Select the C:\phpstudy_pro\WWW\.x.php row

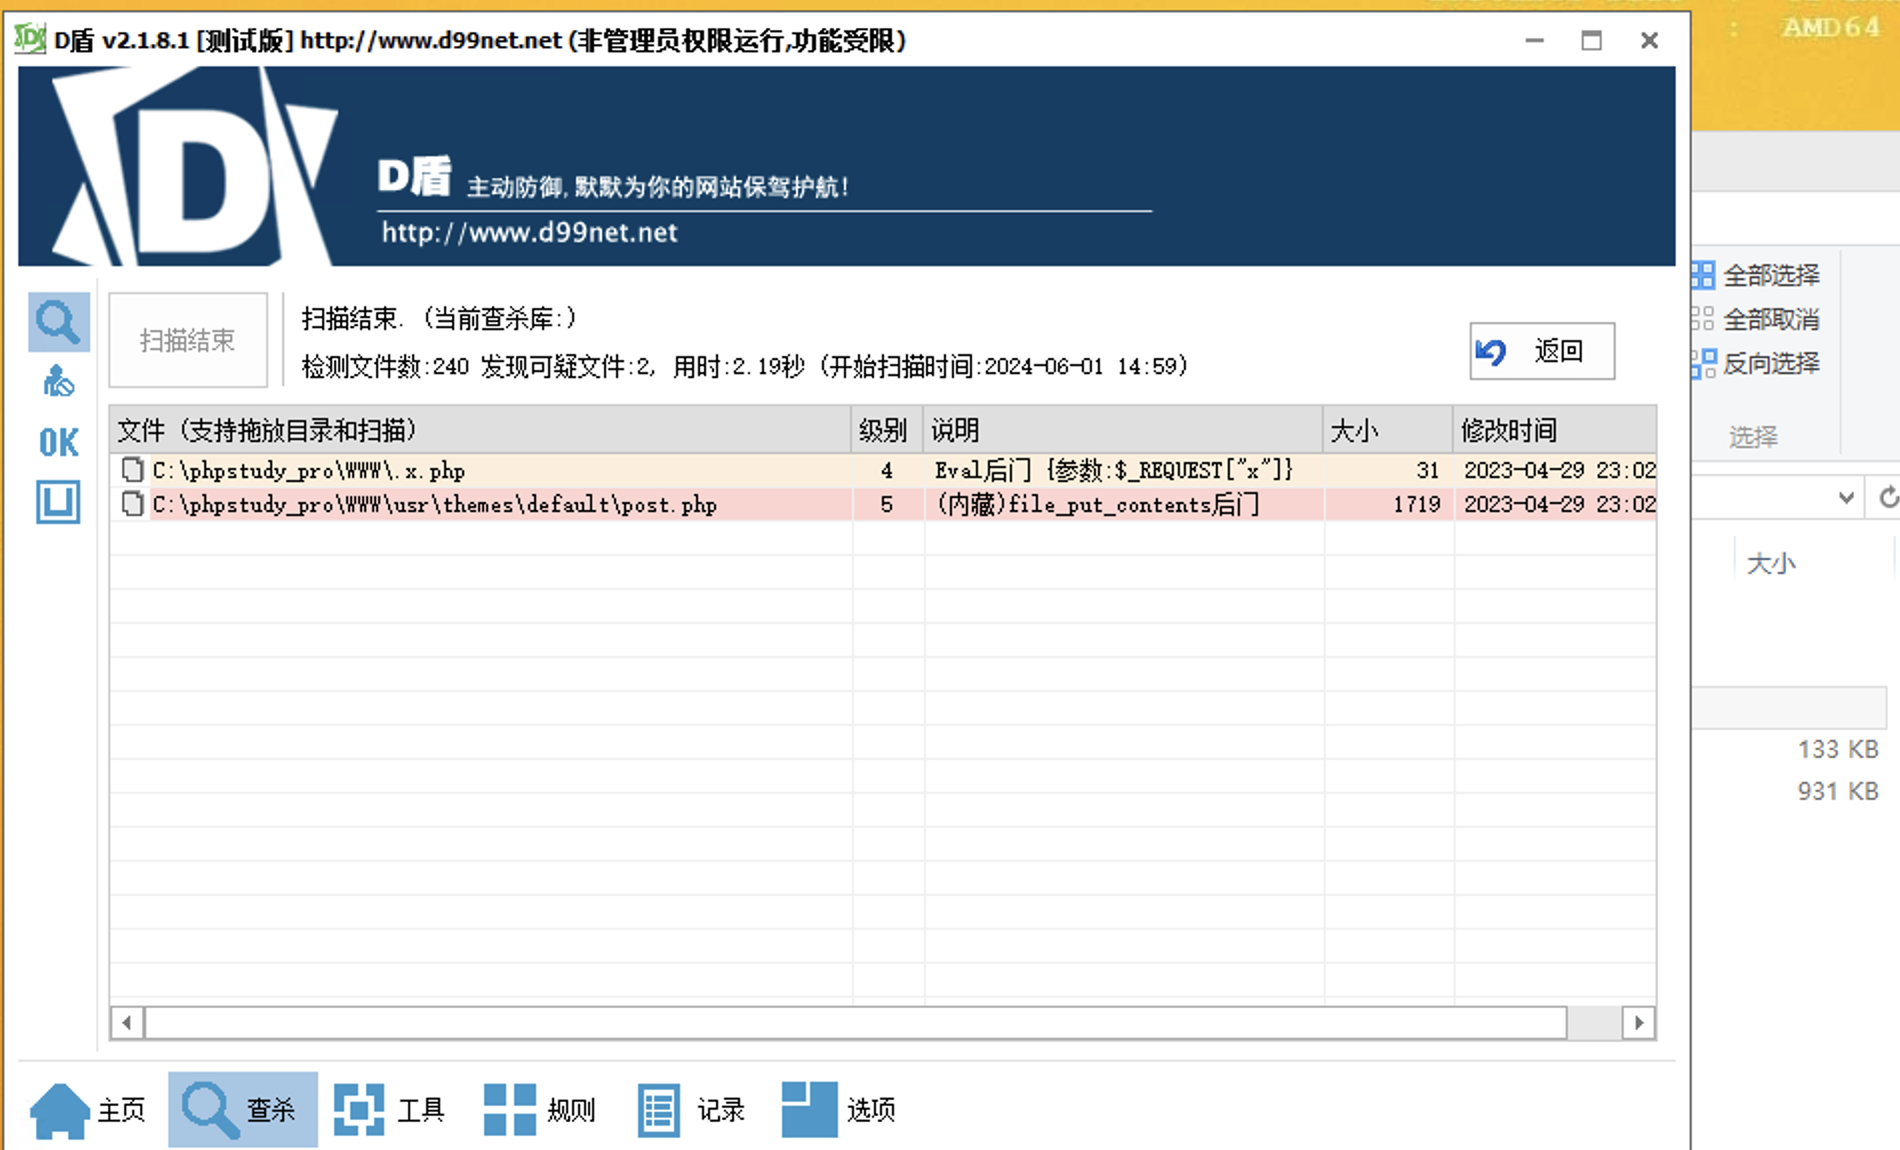click(883, 470)
